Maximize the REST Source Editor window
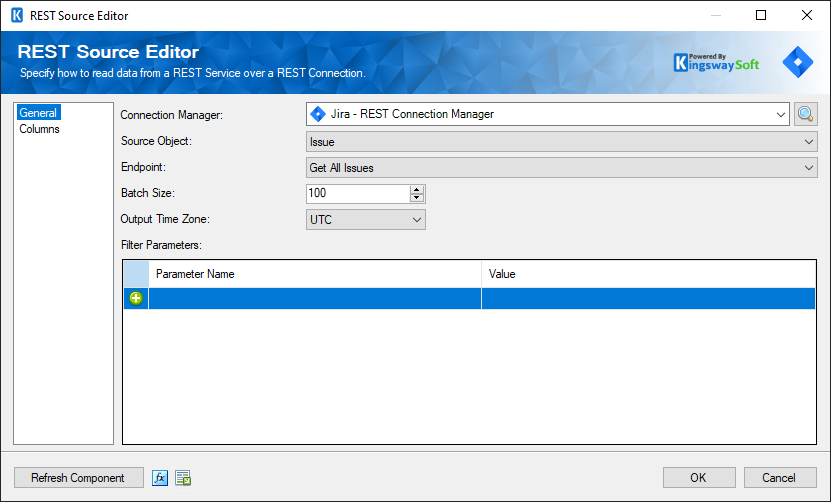Viewport: 831px width, 502px height. pyautogui.click(x=761, y=15)
